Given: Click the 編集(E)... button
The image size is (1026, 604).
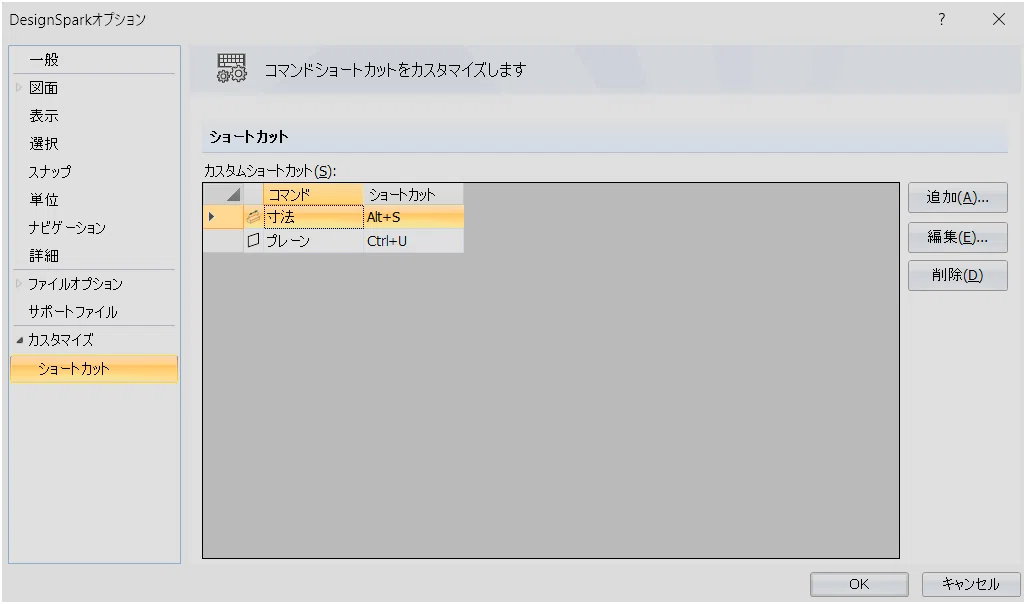Looking at the screenshot, I should 957,237.
